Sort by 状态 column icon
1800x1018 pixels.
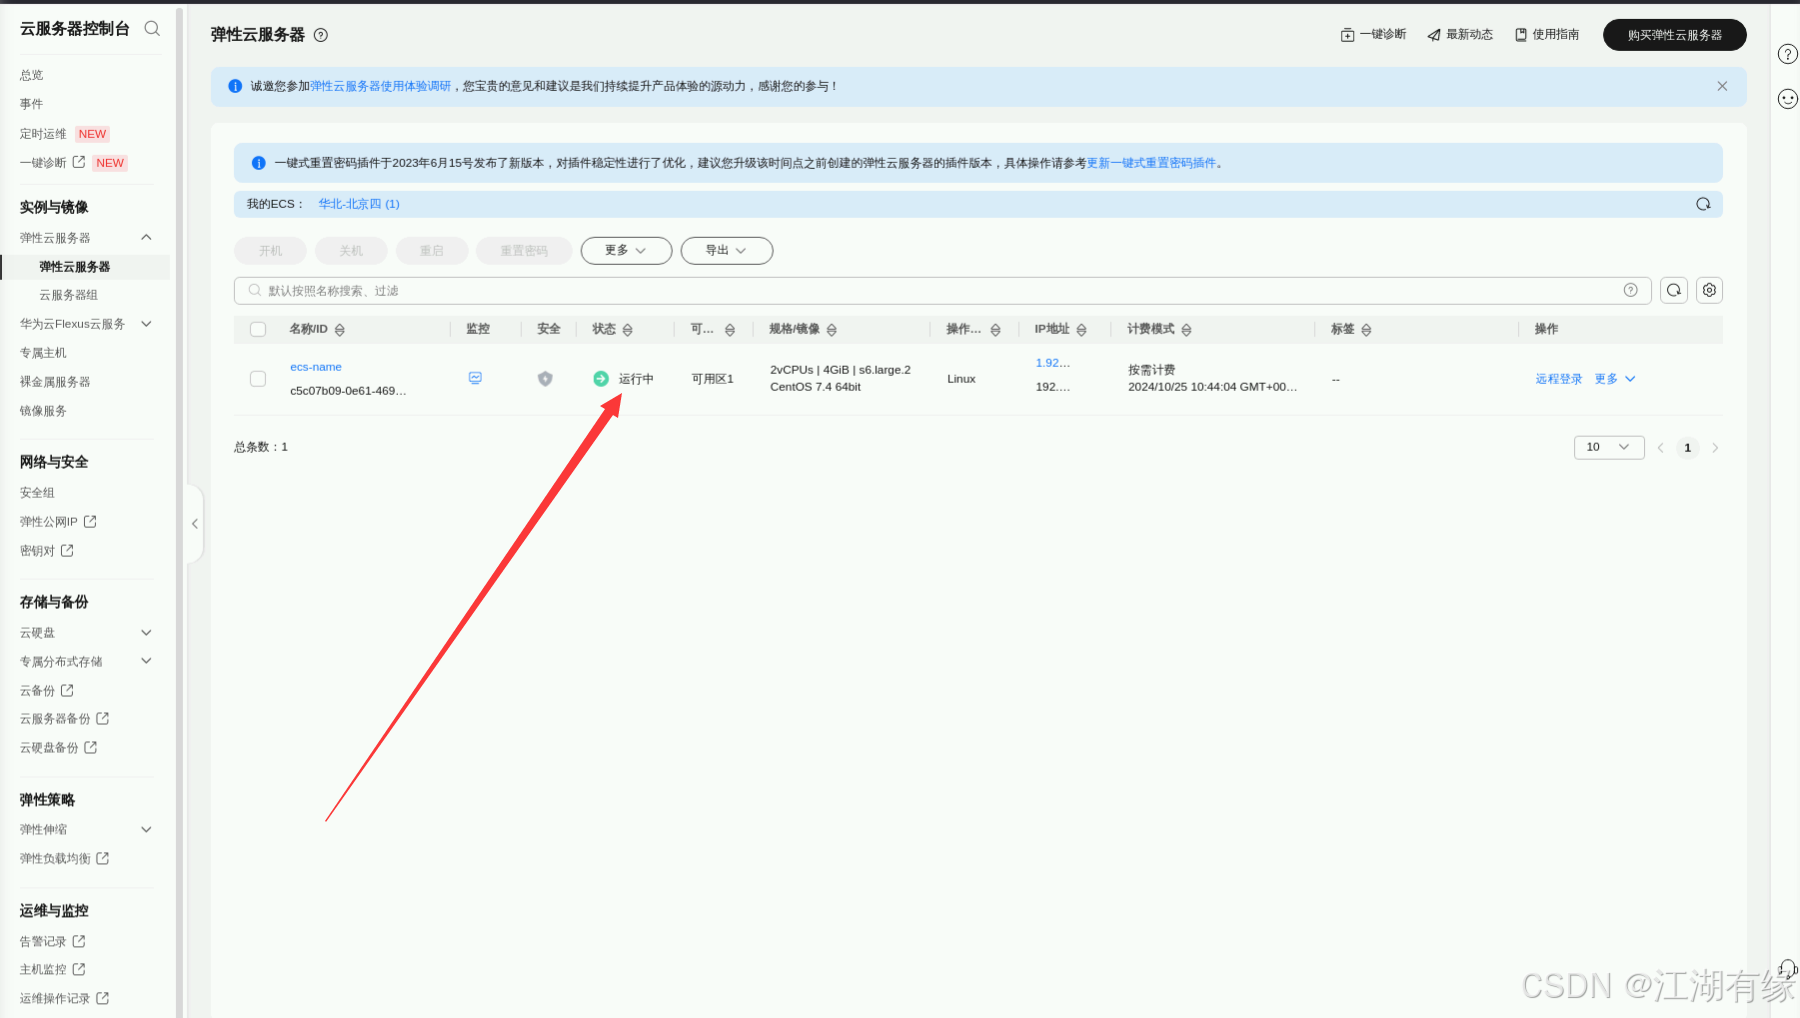[628, 330]
